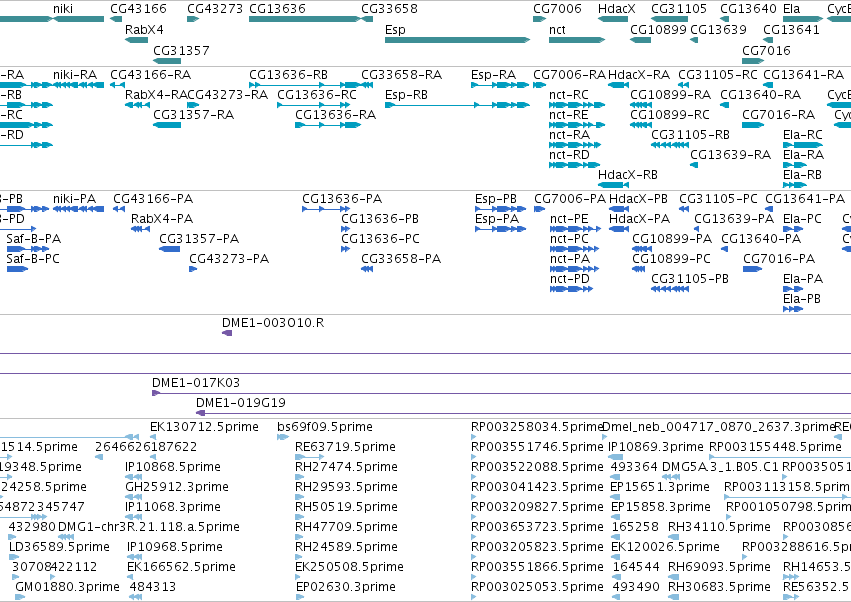Select protein RabX4-PA
Screen dimensions: 851x602
141,229
